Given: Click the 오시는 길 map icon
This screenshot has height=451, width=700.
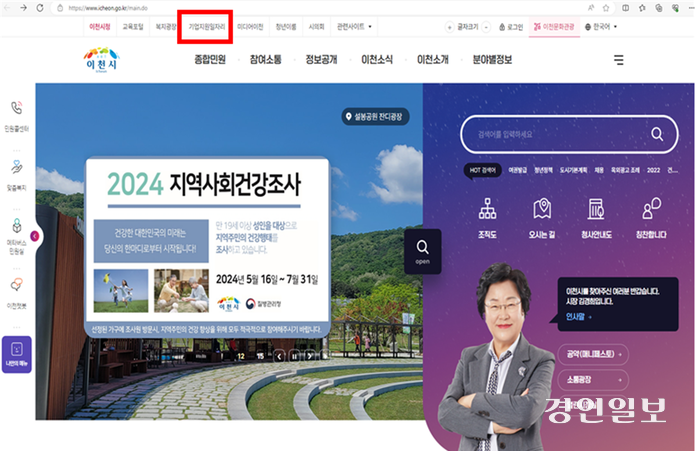Looking at the screenshot, I should [543, 216].
